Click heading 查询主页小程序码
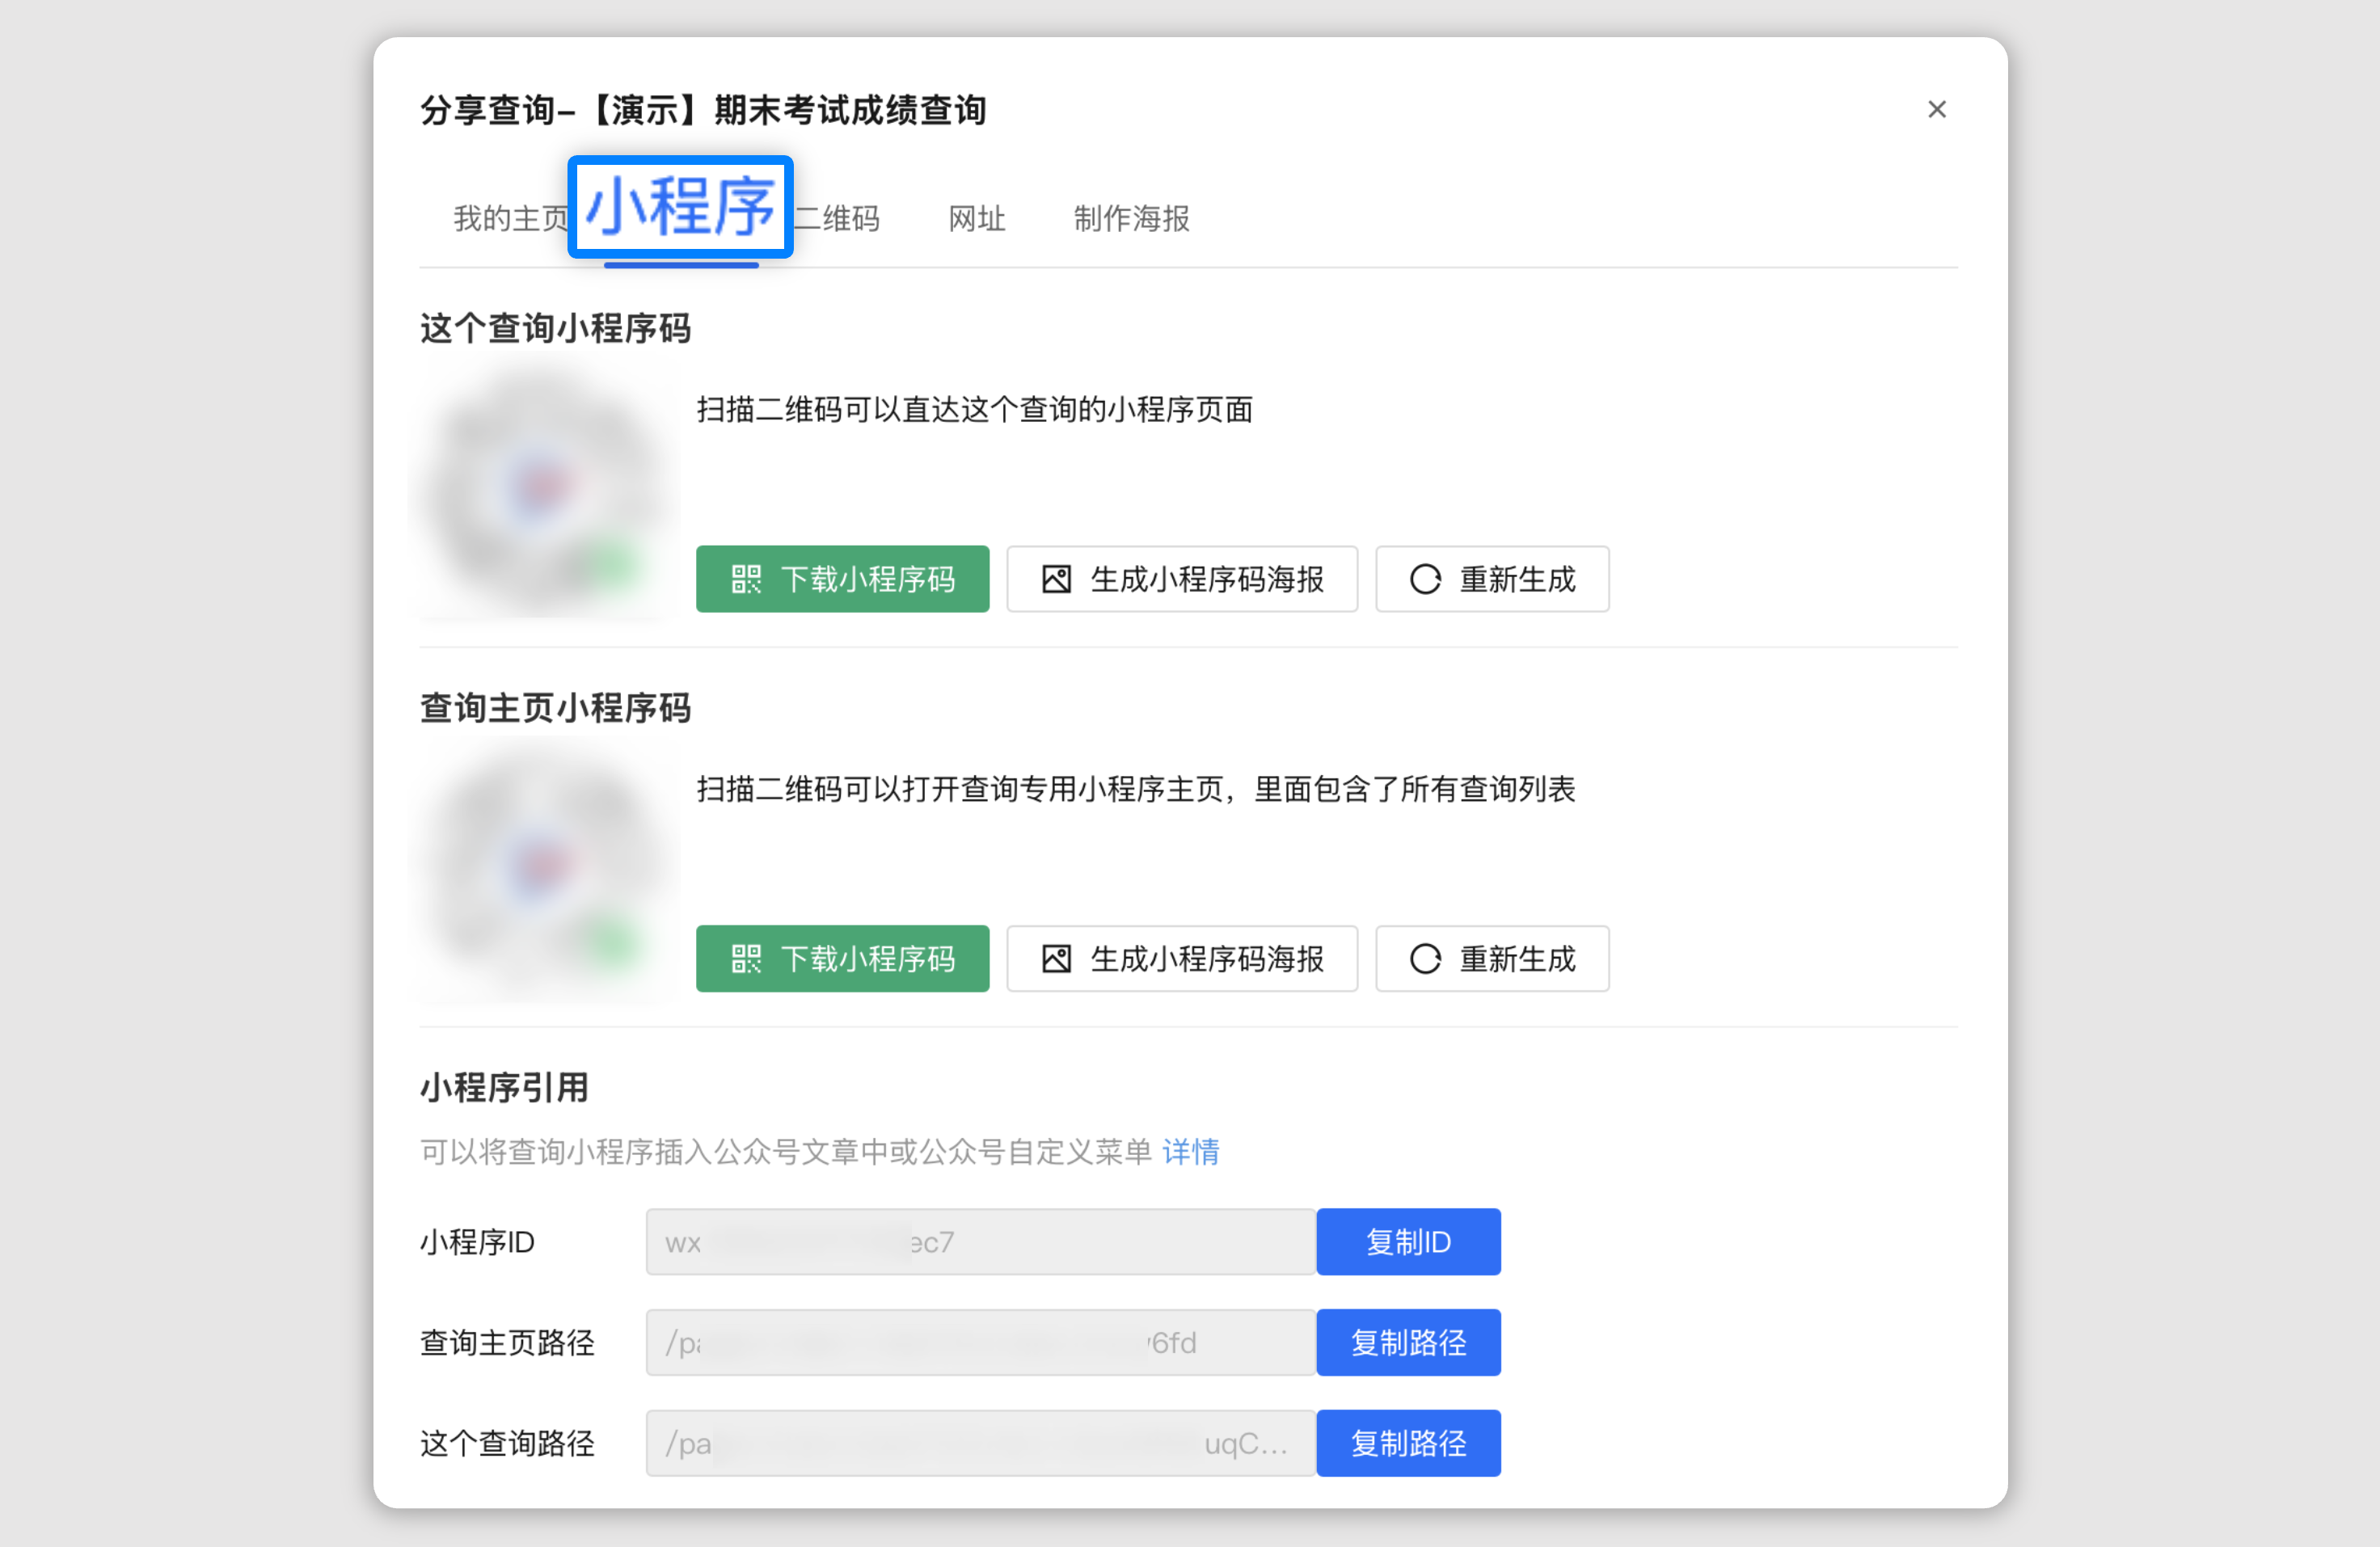The width and height of the screenshot is (2380, 1547). (x=555, y=708)
